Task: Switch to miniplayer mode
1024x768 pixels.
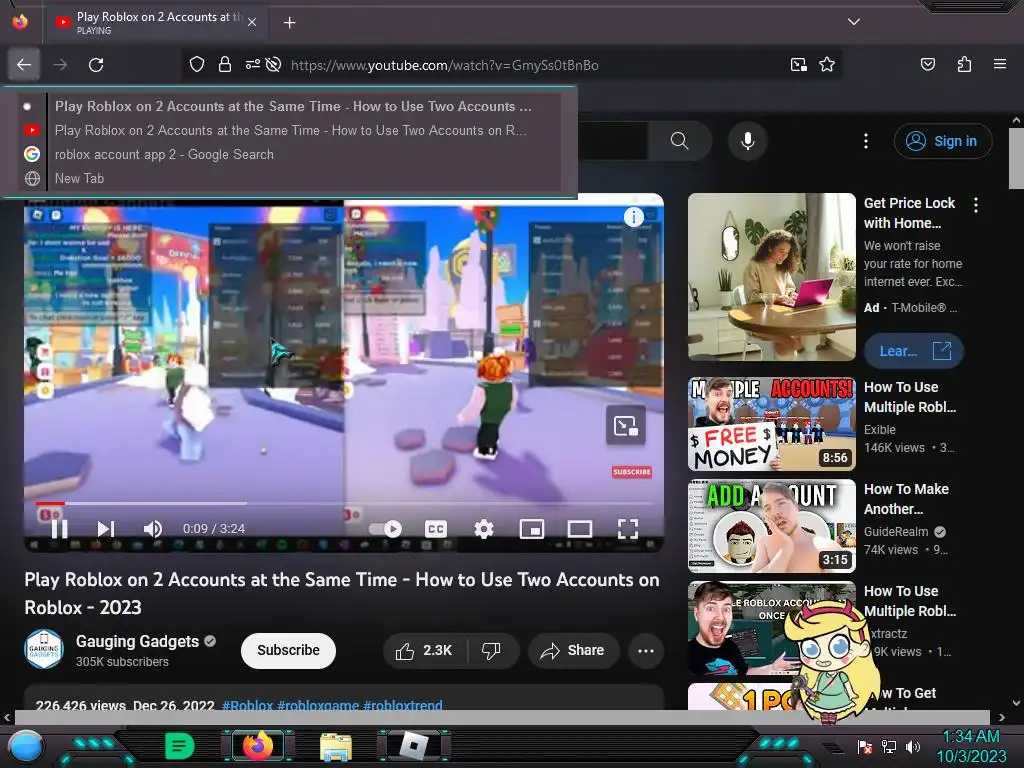Action: pyautogui.click(x=532, y=528)
